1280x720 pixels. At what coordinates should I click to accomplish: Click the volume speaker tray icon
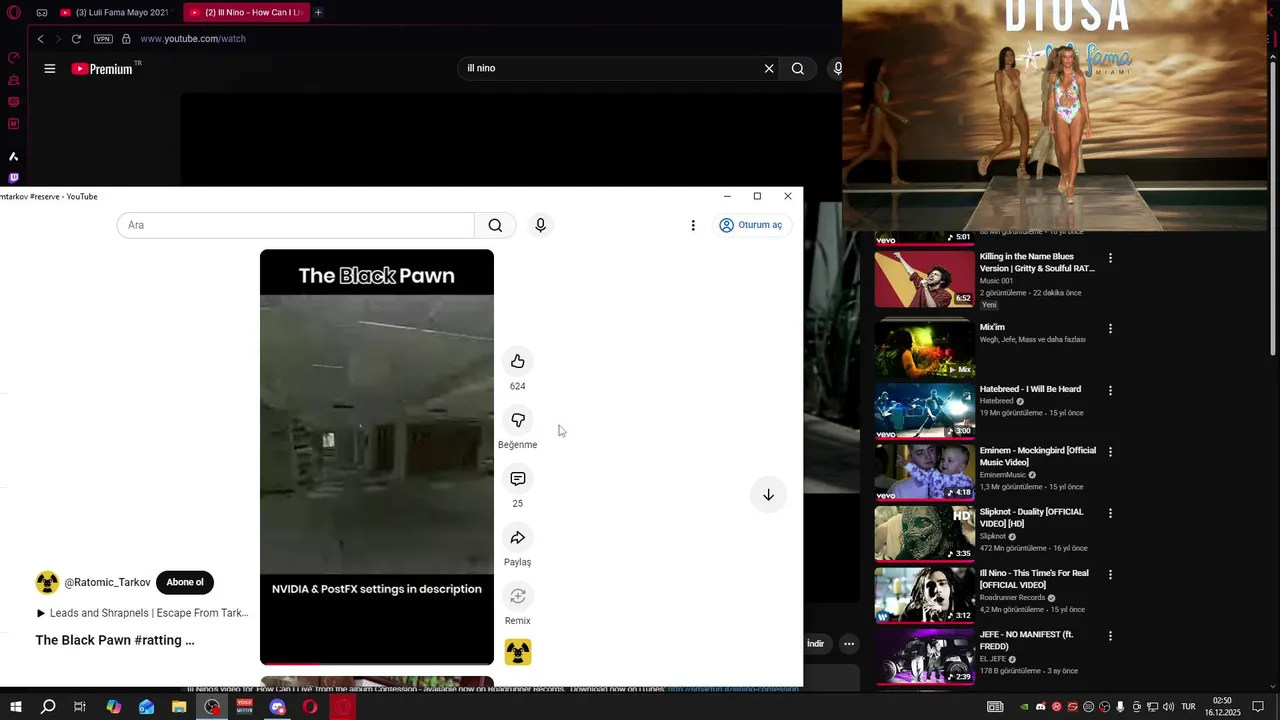pos(1169,707)
